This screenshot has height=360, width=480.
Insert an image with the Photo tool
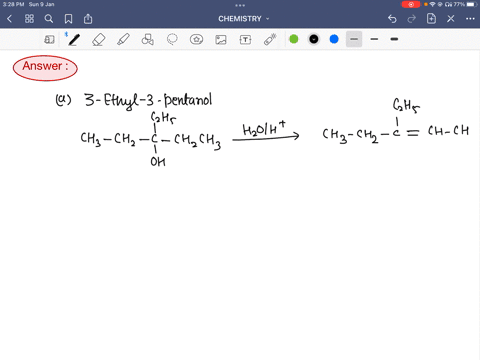pyautogui.click(x=221, y=40)
